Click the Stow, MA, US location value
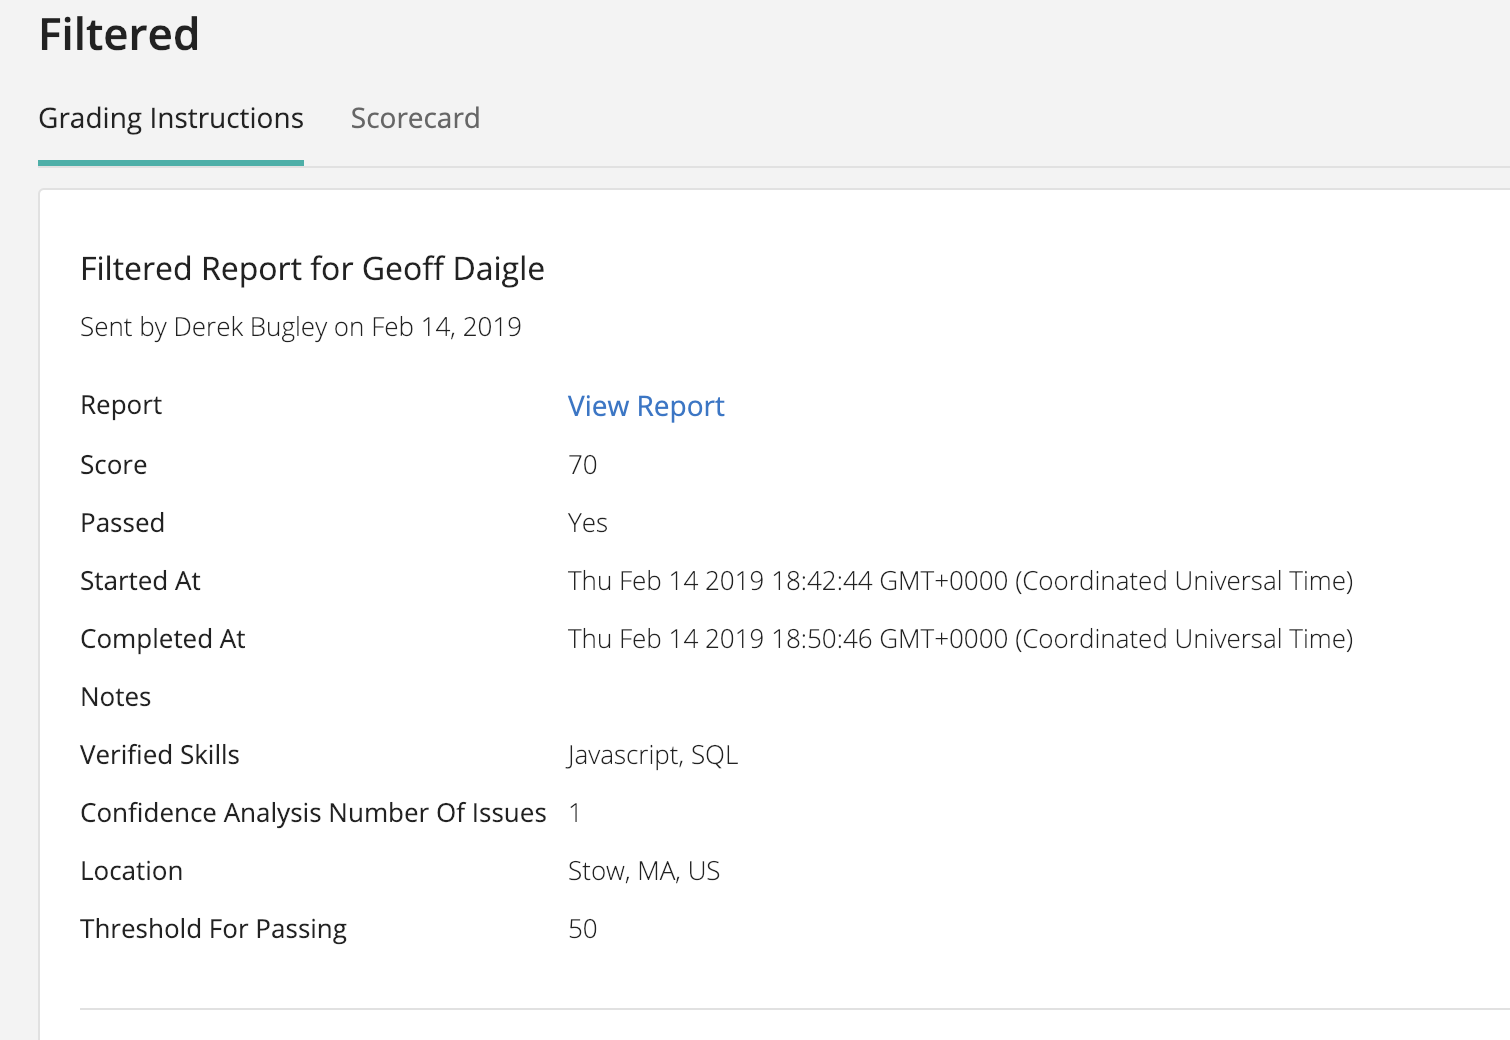 643,871
